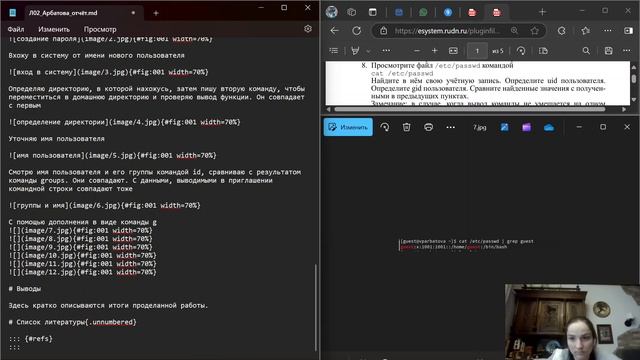The height and width of the screenshot is (360, 640).
Task: Toggle the Edge sidebar panel
Action: (629, 31)
